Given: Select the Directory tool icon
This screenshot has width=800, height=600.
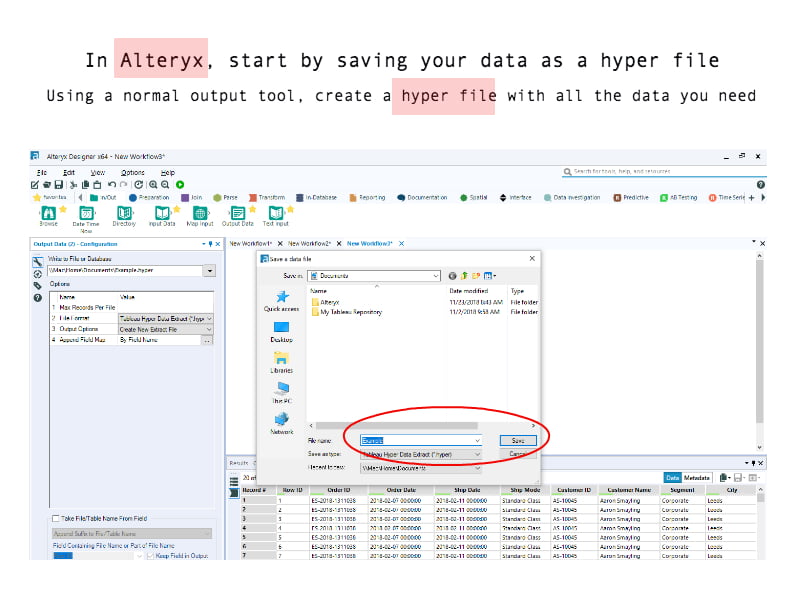Looking at the screenshot, I should pos(124,213).
